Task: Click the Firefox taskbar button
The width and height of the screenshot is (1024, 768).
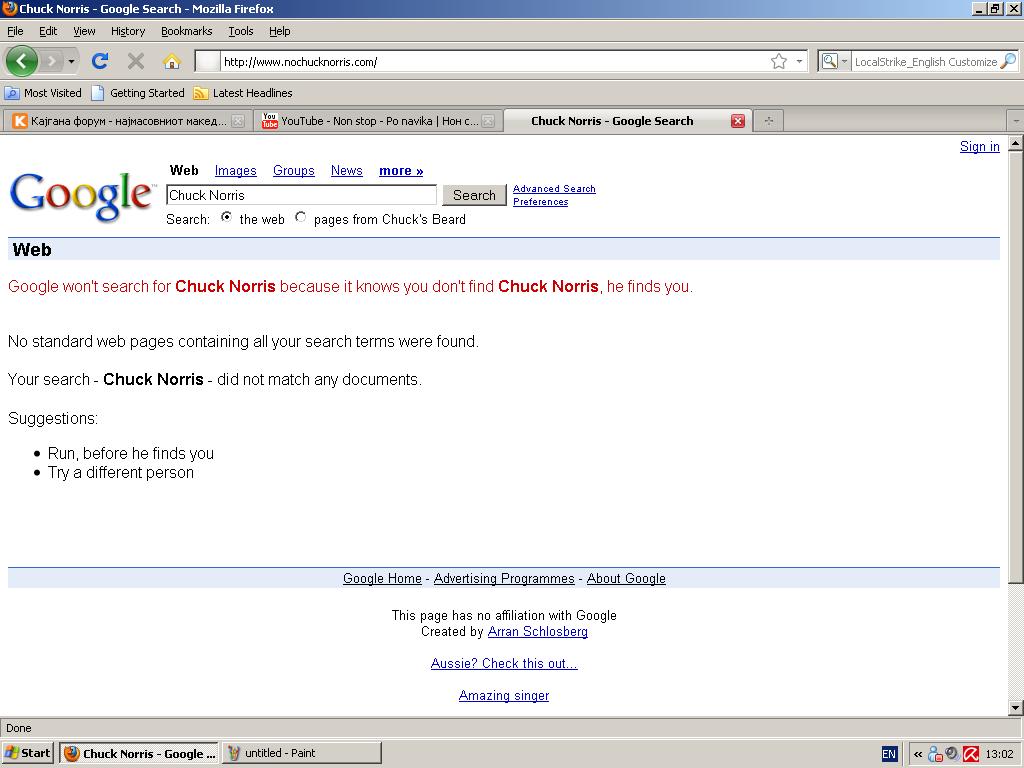Action: (140, 753)
